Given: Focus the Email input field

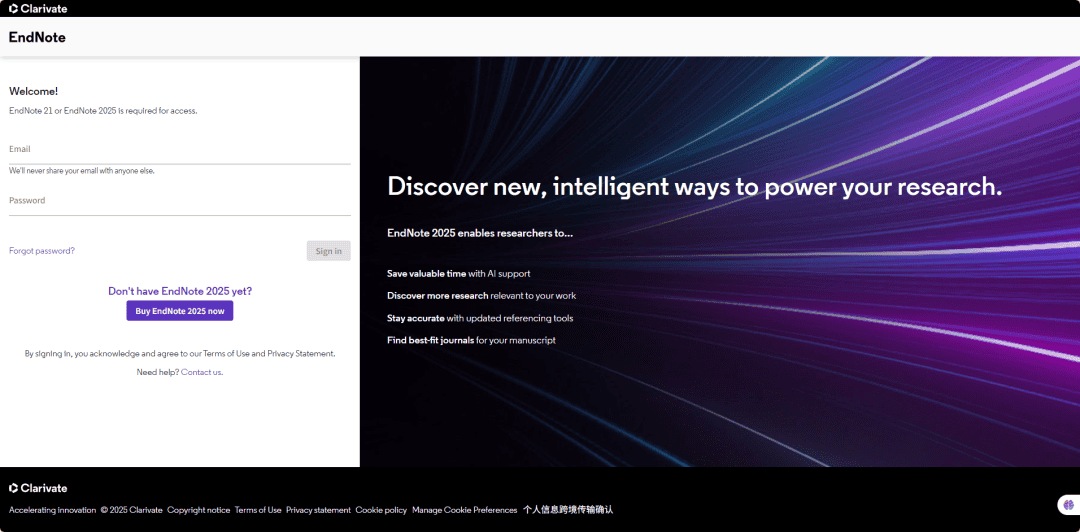Looking at the screenshot, I should coord(180,150).
